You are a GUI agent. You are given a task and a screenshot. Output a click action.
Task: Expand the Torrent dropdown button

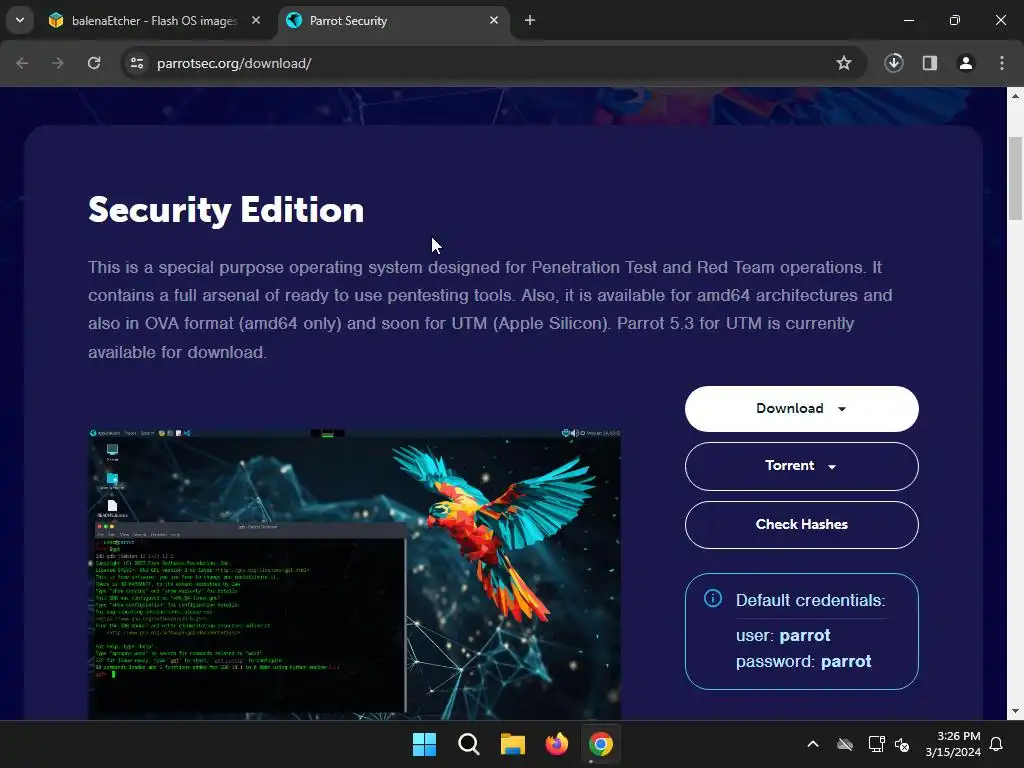pyautogui.click(x=801, y=466)
